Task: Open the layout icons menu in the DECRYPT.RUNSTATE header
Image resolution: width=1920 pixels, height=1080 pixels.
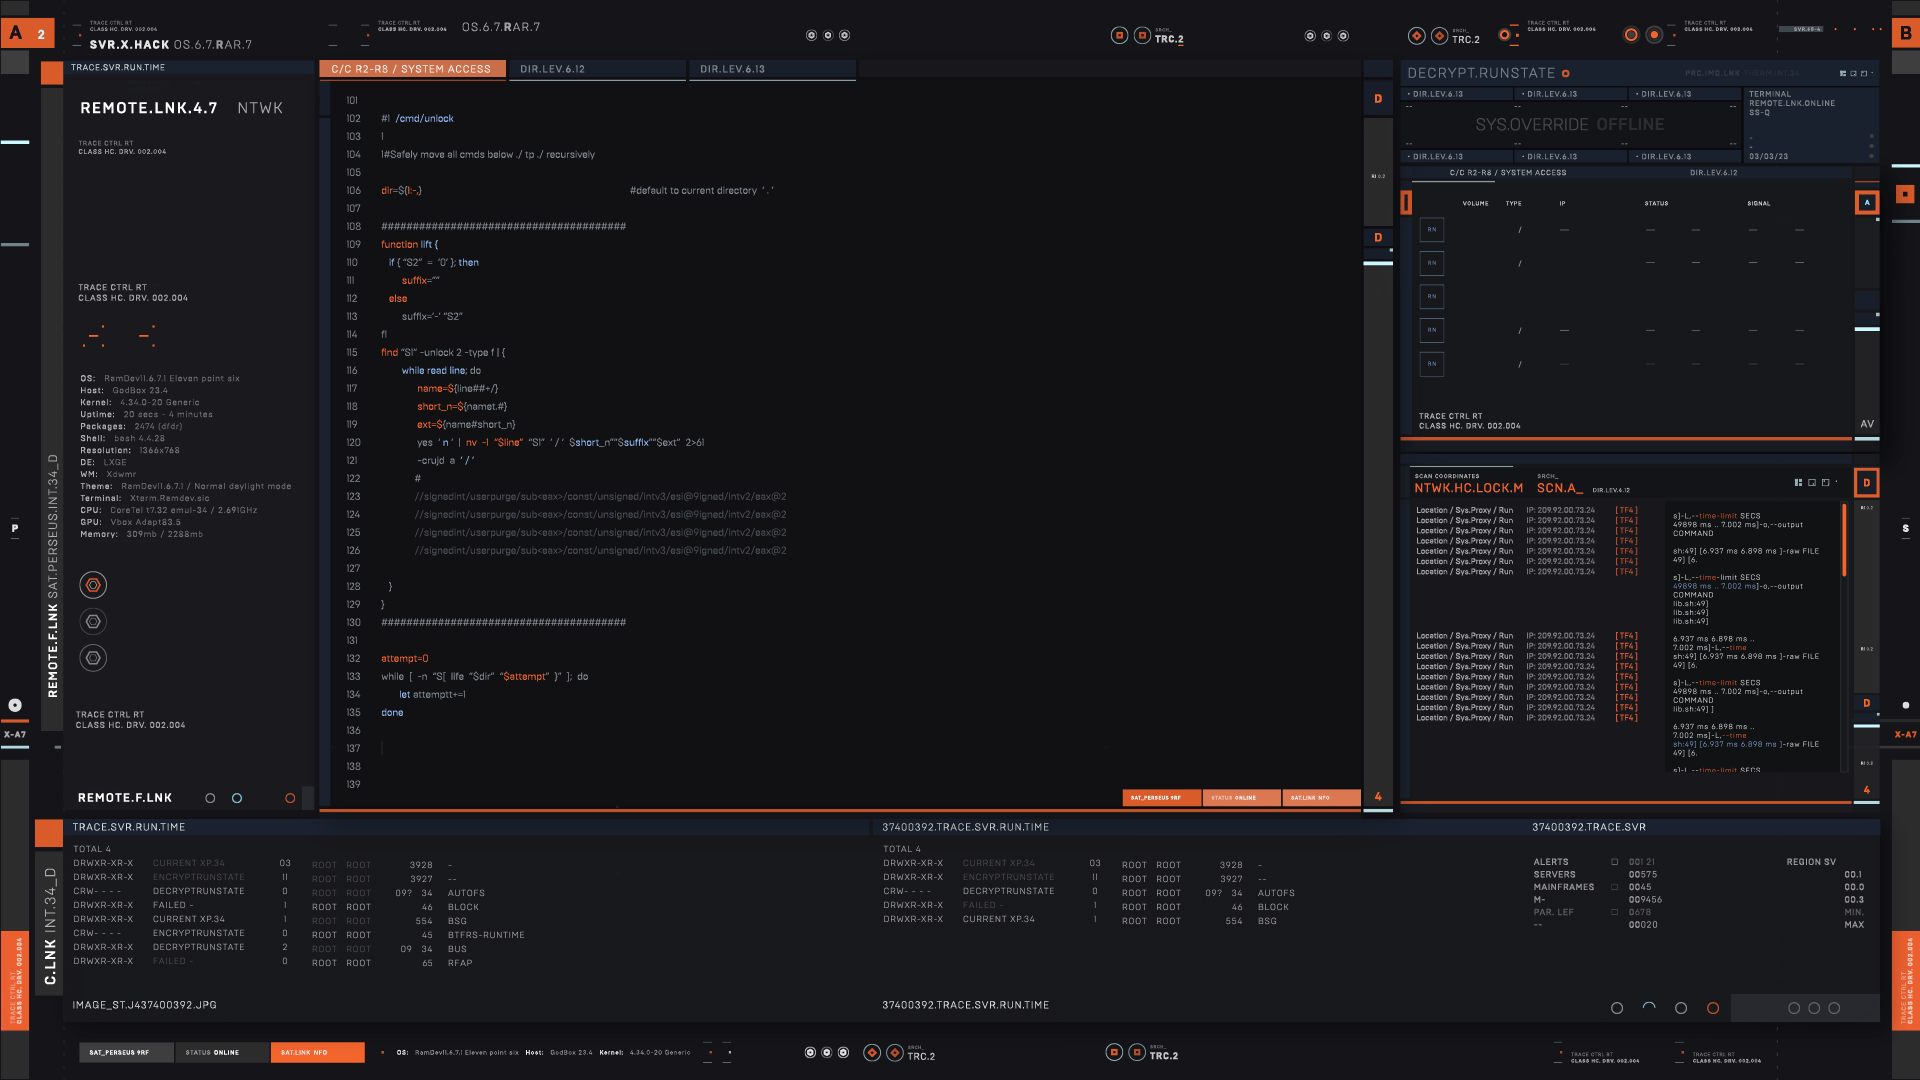Action: point(1843,73)
